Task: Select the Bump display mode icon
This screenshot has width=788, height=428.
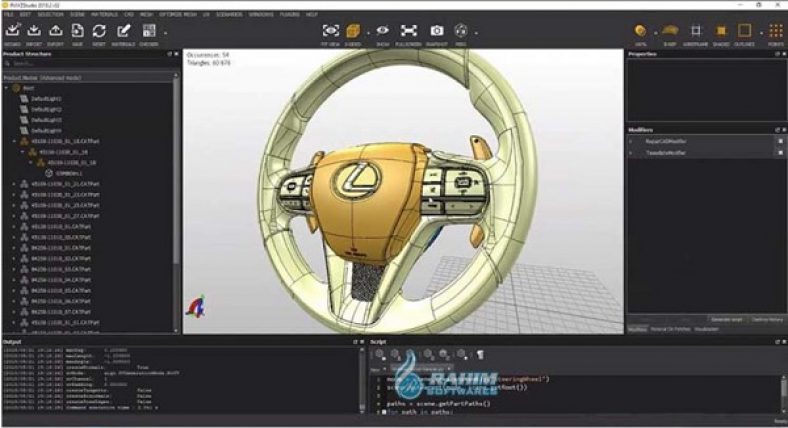Action: [670, 31]
